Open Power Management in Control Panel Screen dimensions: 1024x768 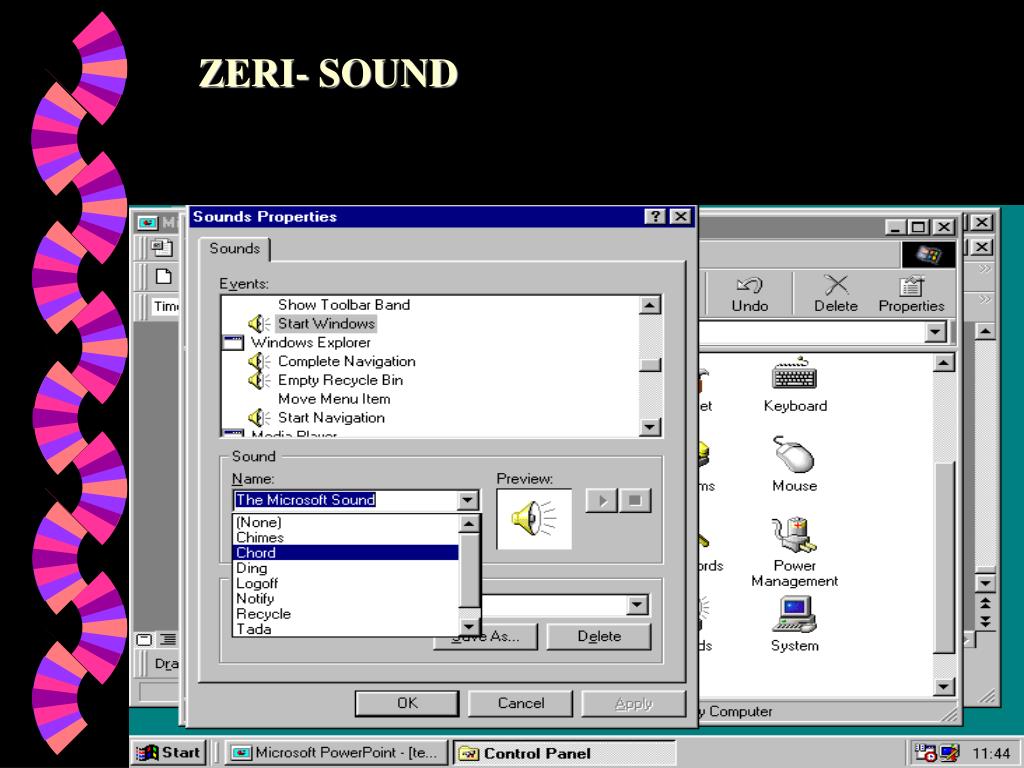pos(794,552)
